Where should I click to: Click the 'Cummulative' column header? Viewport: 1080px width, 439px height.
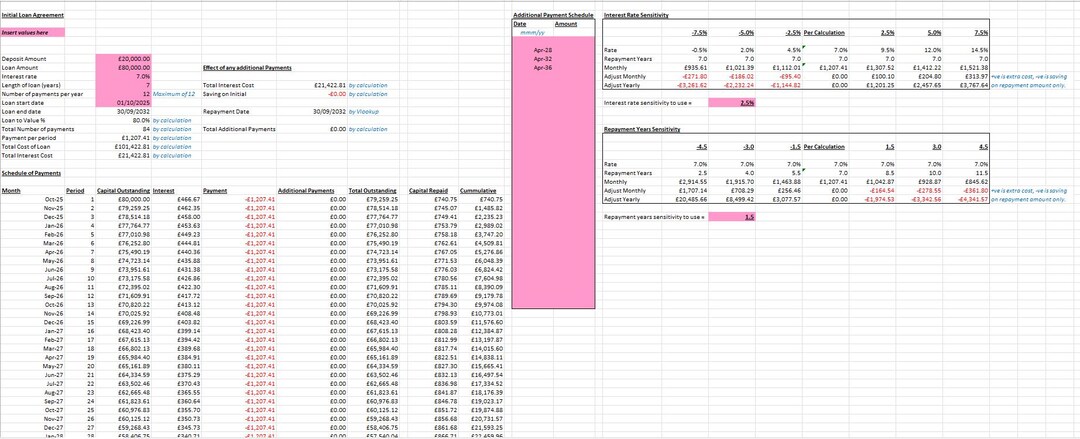click(477, 190)
